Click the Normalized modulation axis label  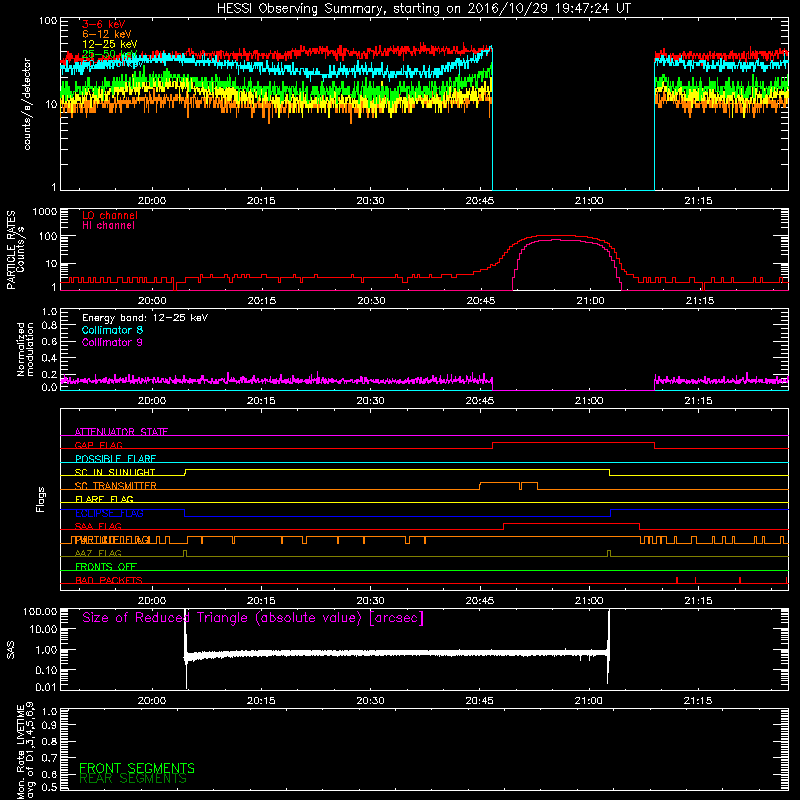pos(25,349)
